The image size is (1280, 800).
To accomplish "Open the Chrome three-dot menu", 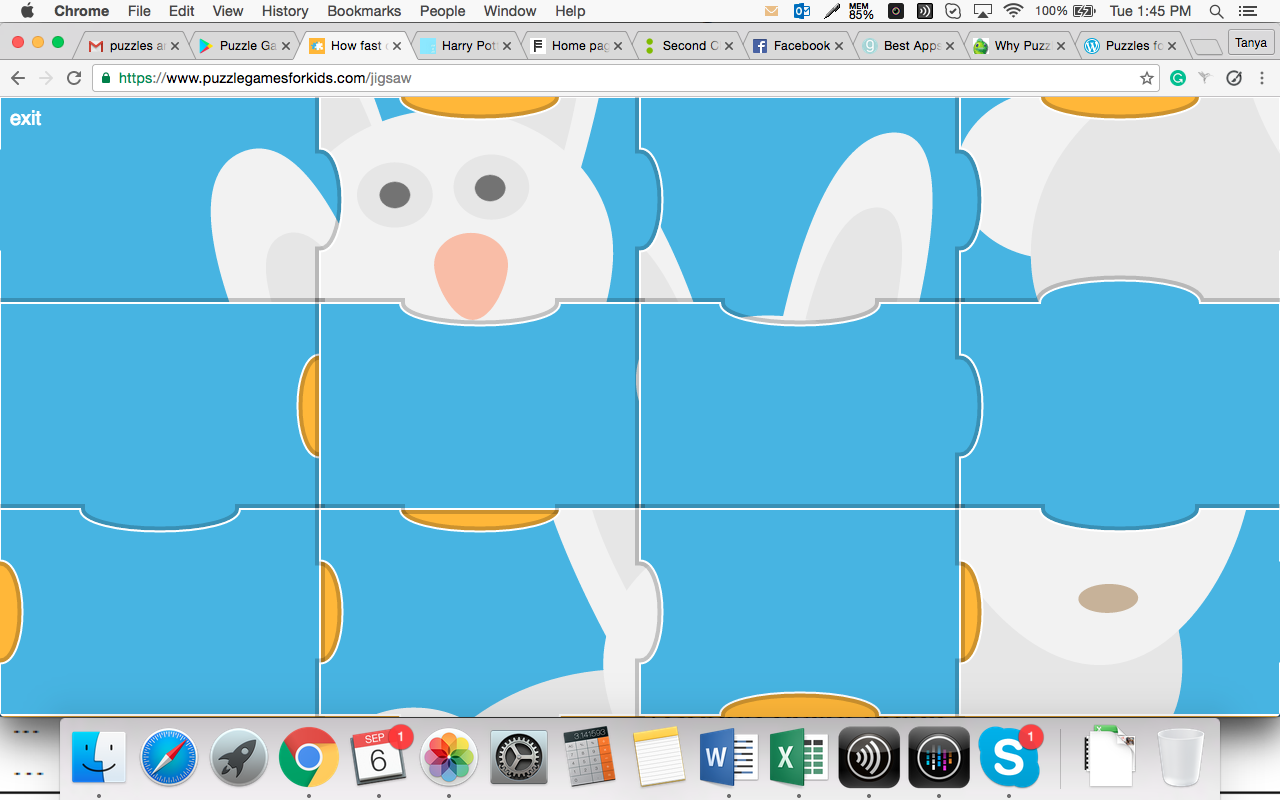I will tap(1262, 78).
